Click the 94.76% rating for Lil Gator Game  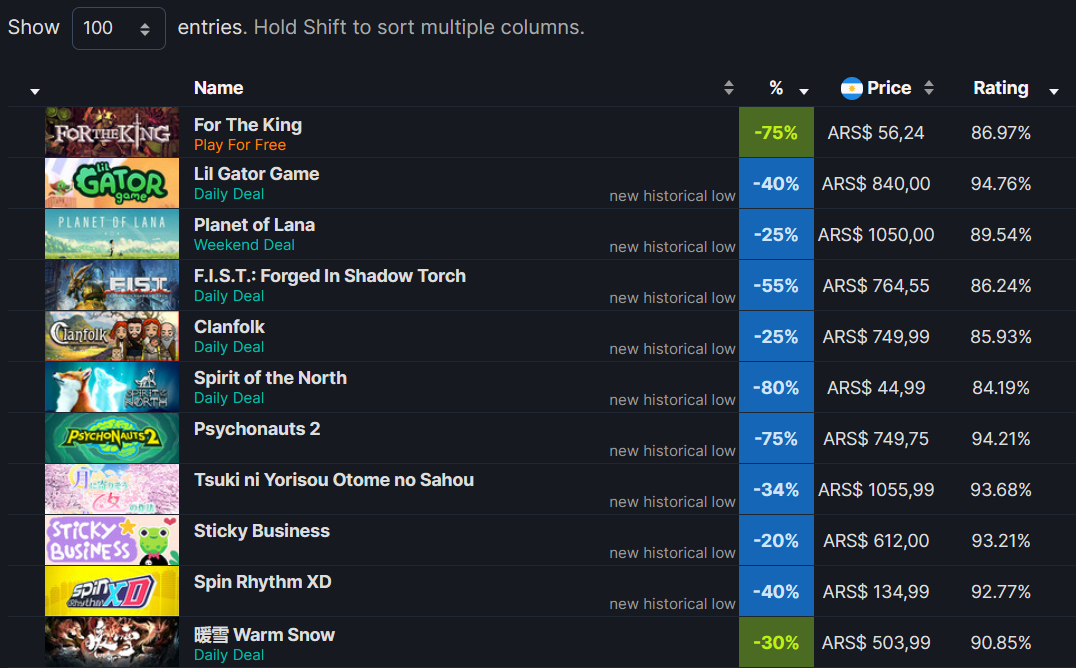click(x=1001, y=183)
